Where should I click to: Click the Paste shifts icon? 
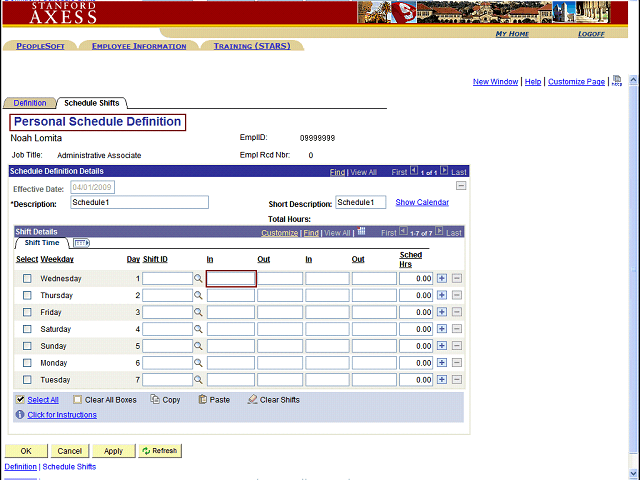coord(203,399)
